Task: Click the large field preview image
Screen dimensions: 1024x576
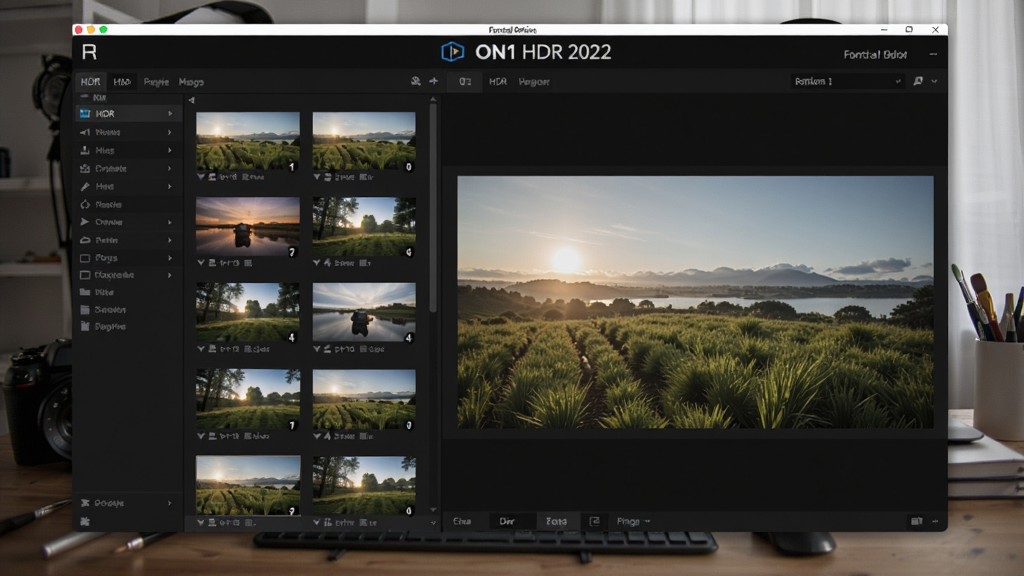Action: click(695, 302)
